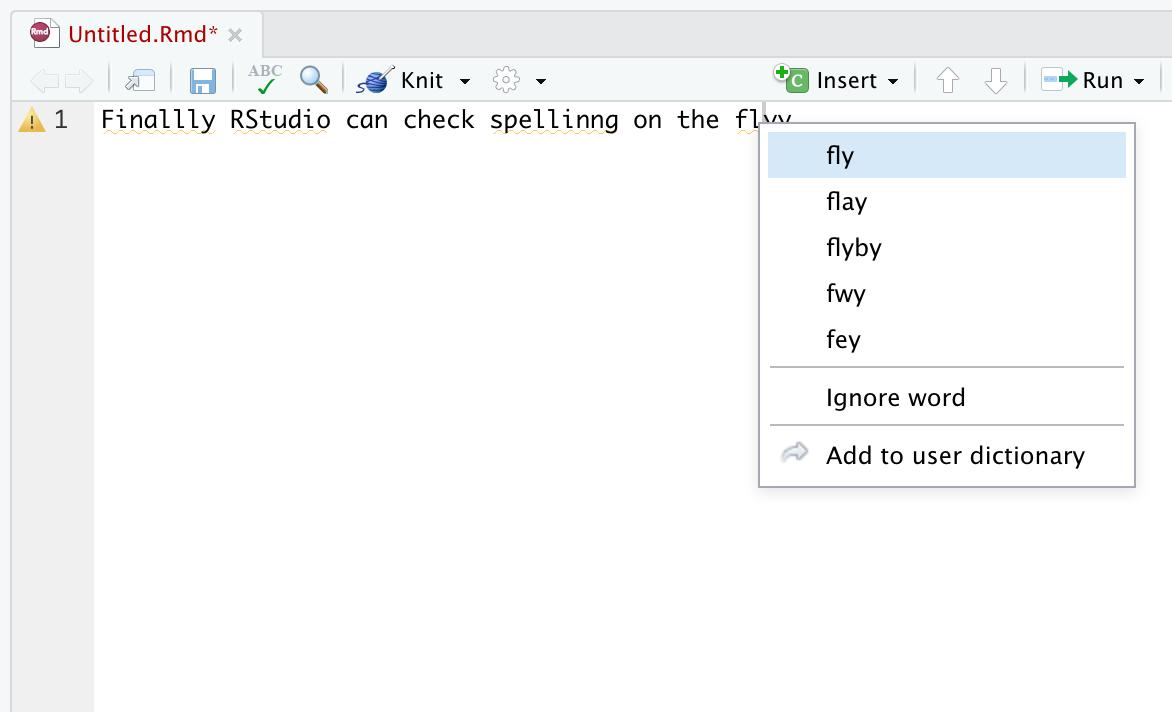Run ABC spell check
Image resolution: width=1172 pixels, height=712 pixels.
[265, 79]
